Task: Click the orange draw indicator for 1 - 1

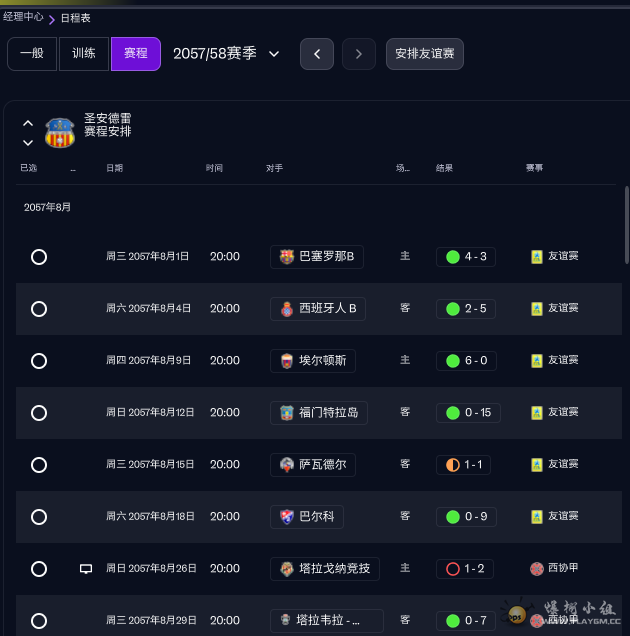Action: (453, 465)
